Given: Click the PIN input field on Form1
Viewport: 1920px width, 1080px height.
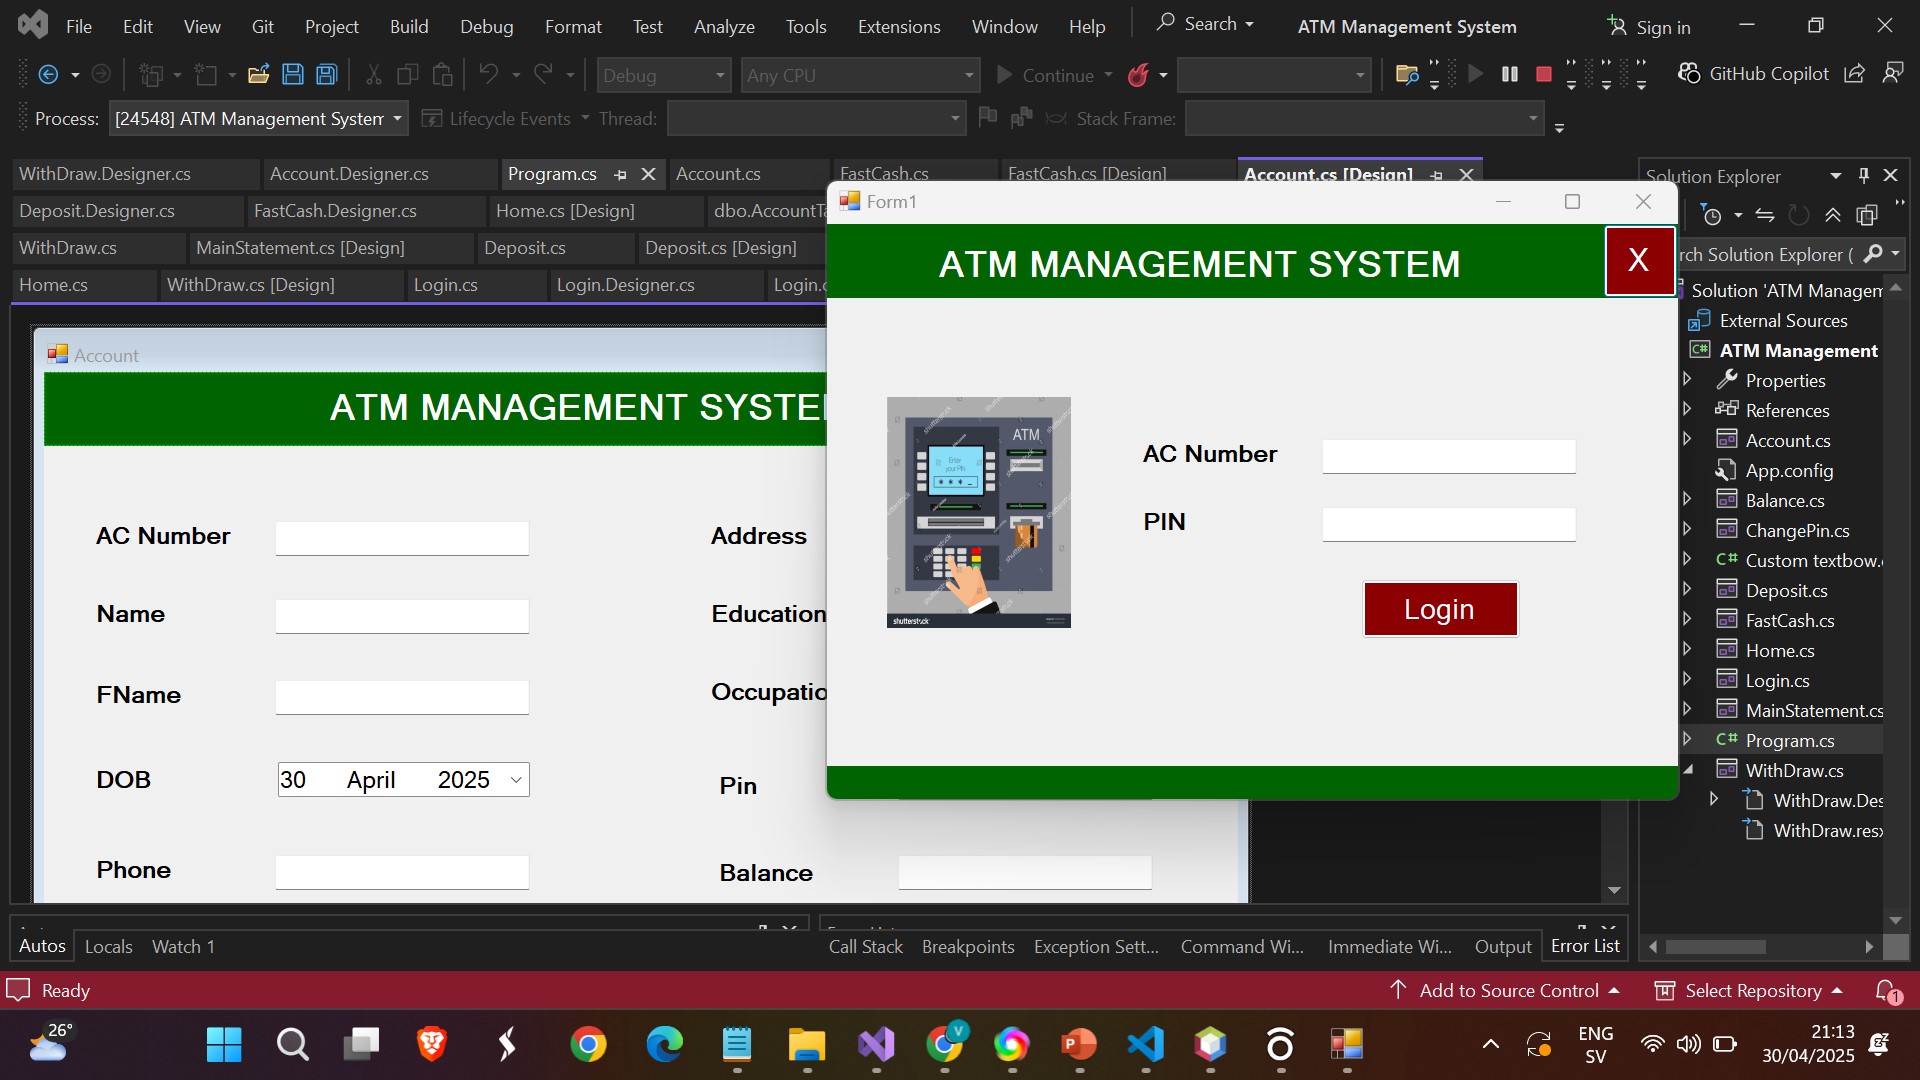Looking at the screenshot, I should (x=1448, y=524).
